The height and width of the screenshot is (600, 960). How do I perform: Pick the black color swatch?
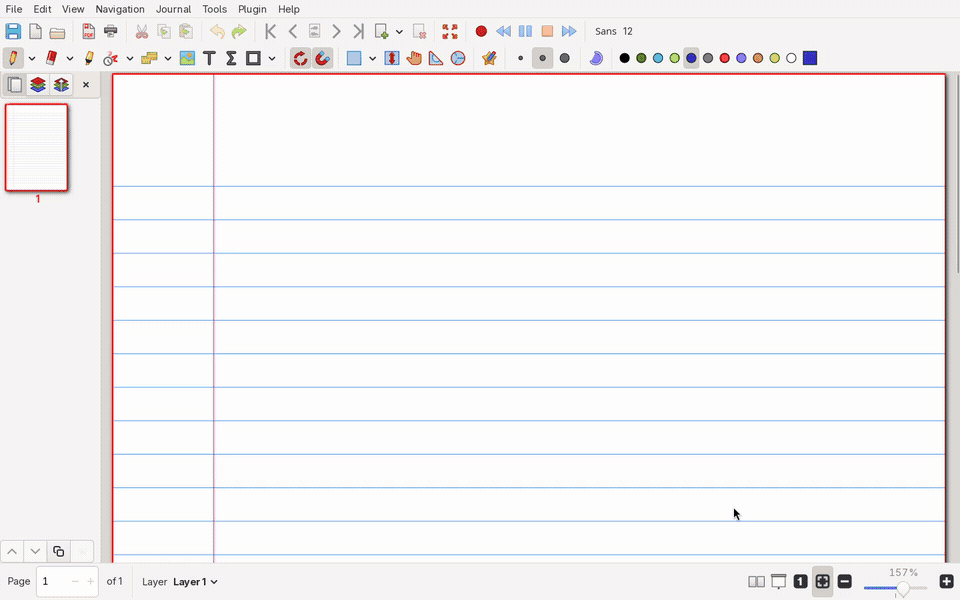624,58
